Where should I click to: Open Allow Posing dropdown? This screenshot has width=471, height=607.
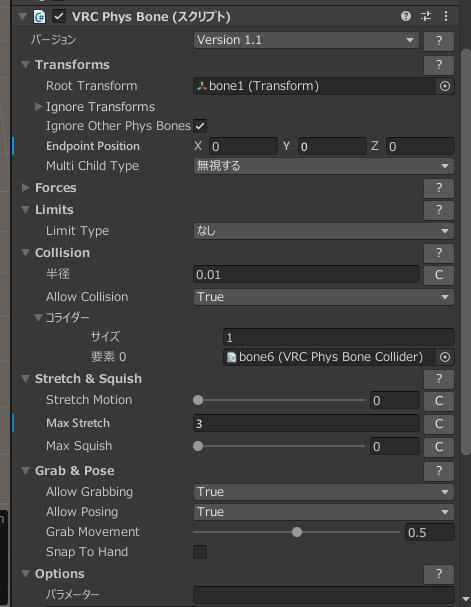tap(324, 512)
